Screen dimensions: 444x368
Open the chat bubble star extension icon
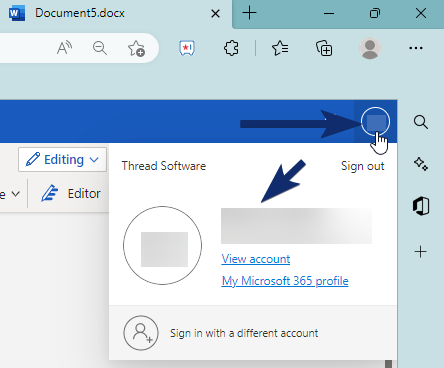pyautogui.click(x=187, y=49)
